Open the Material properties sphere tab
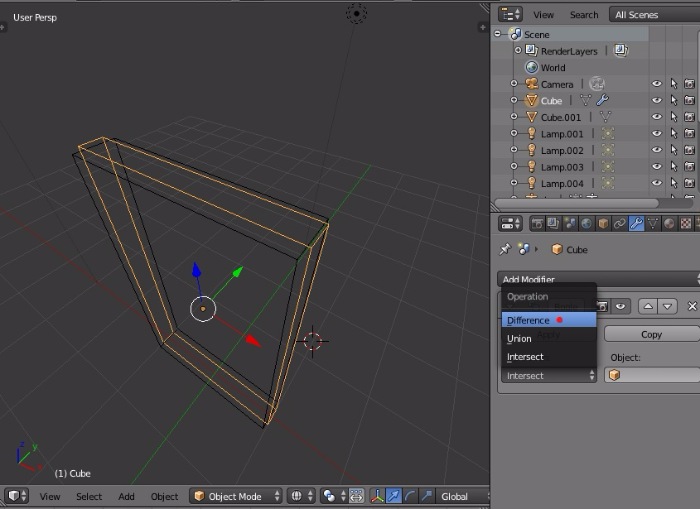Viewport: 700px width, 509px height. pos(670,223)
